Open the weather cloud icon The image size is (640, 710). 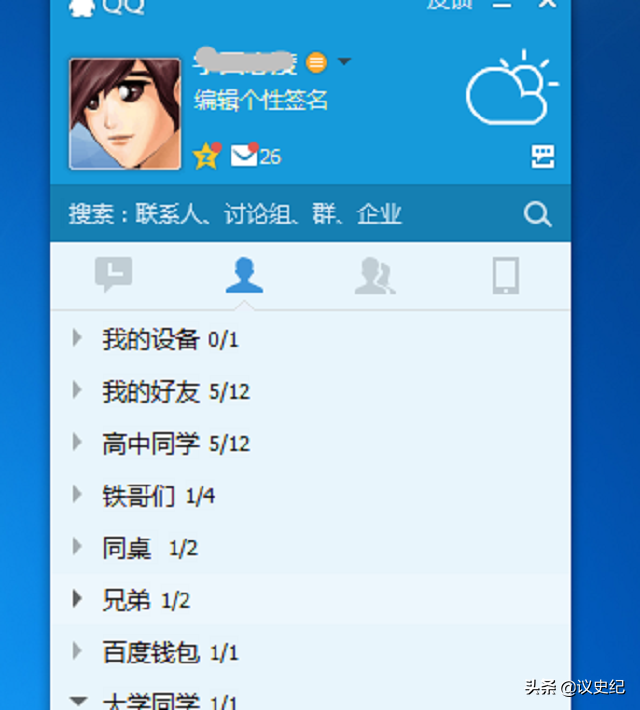pos(512,88)
